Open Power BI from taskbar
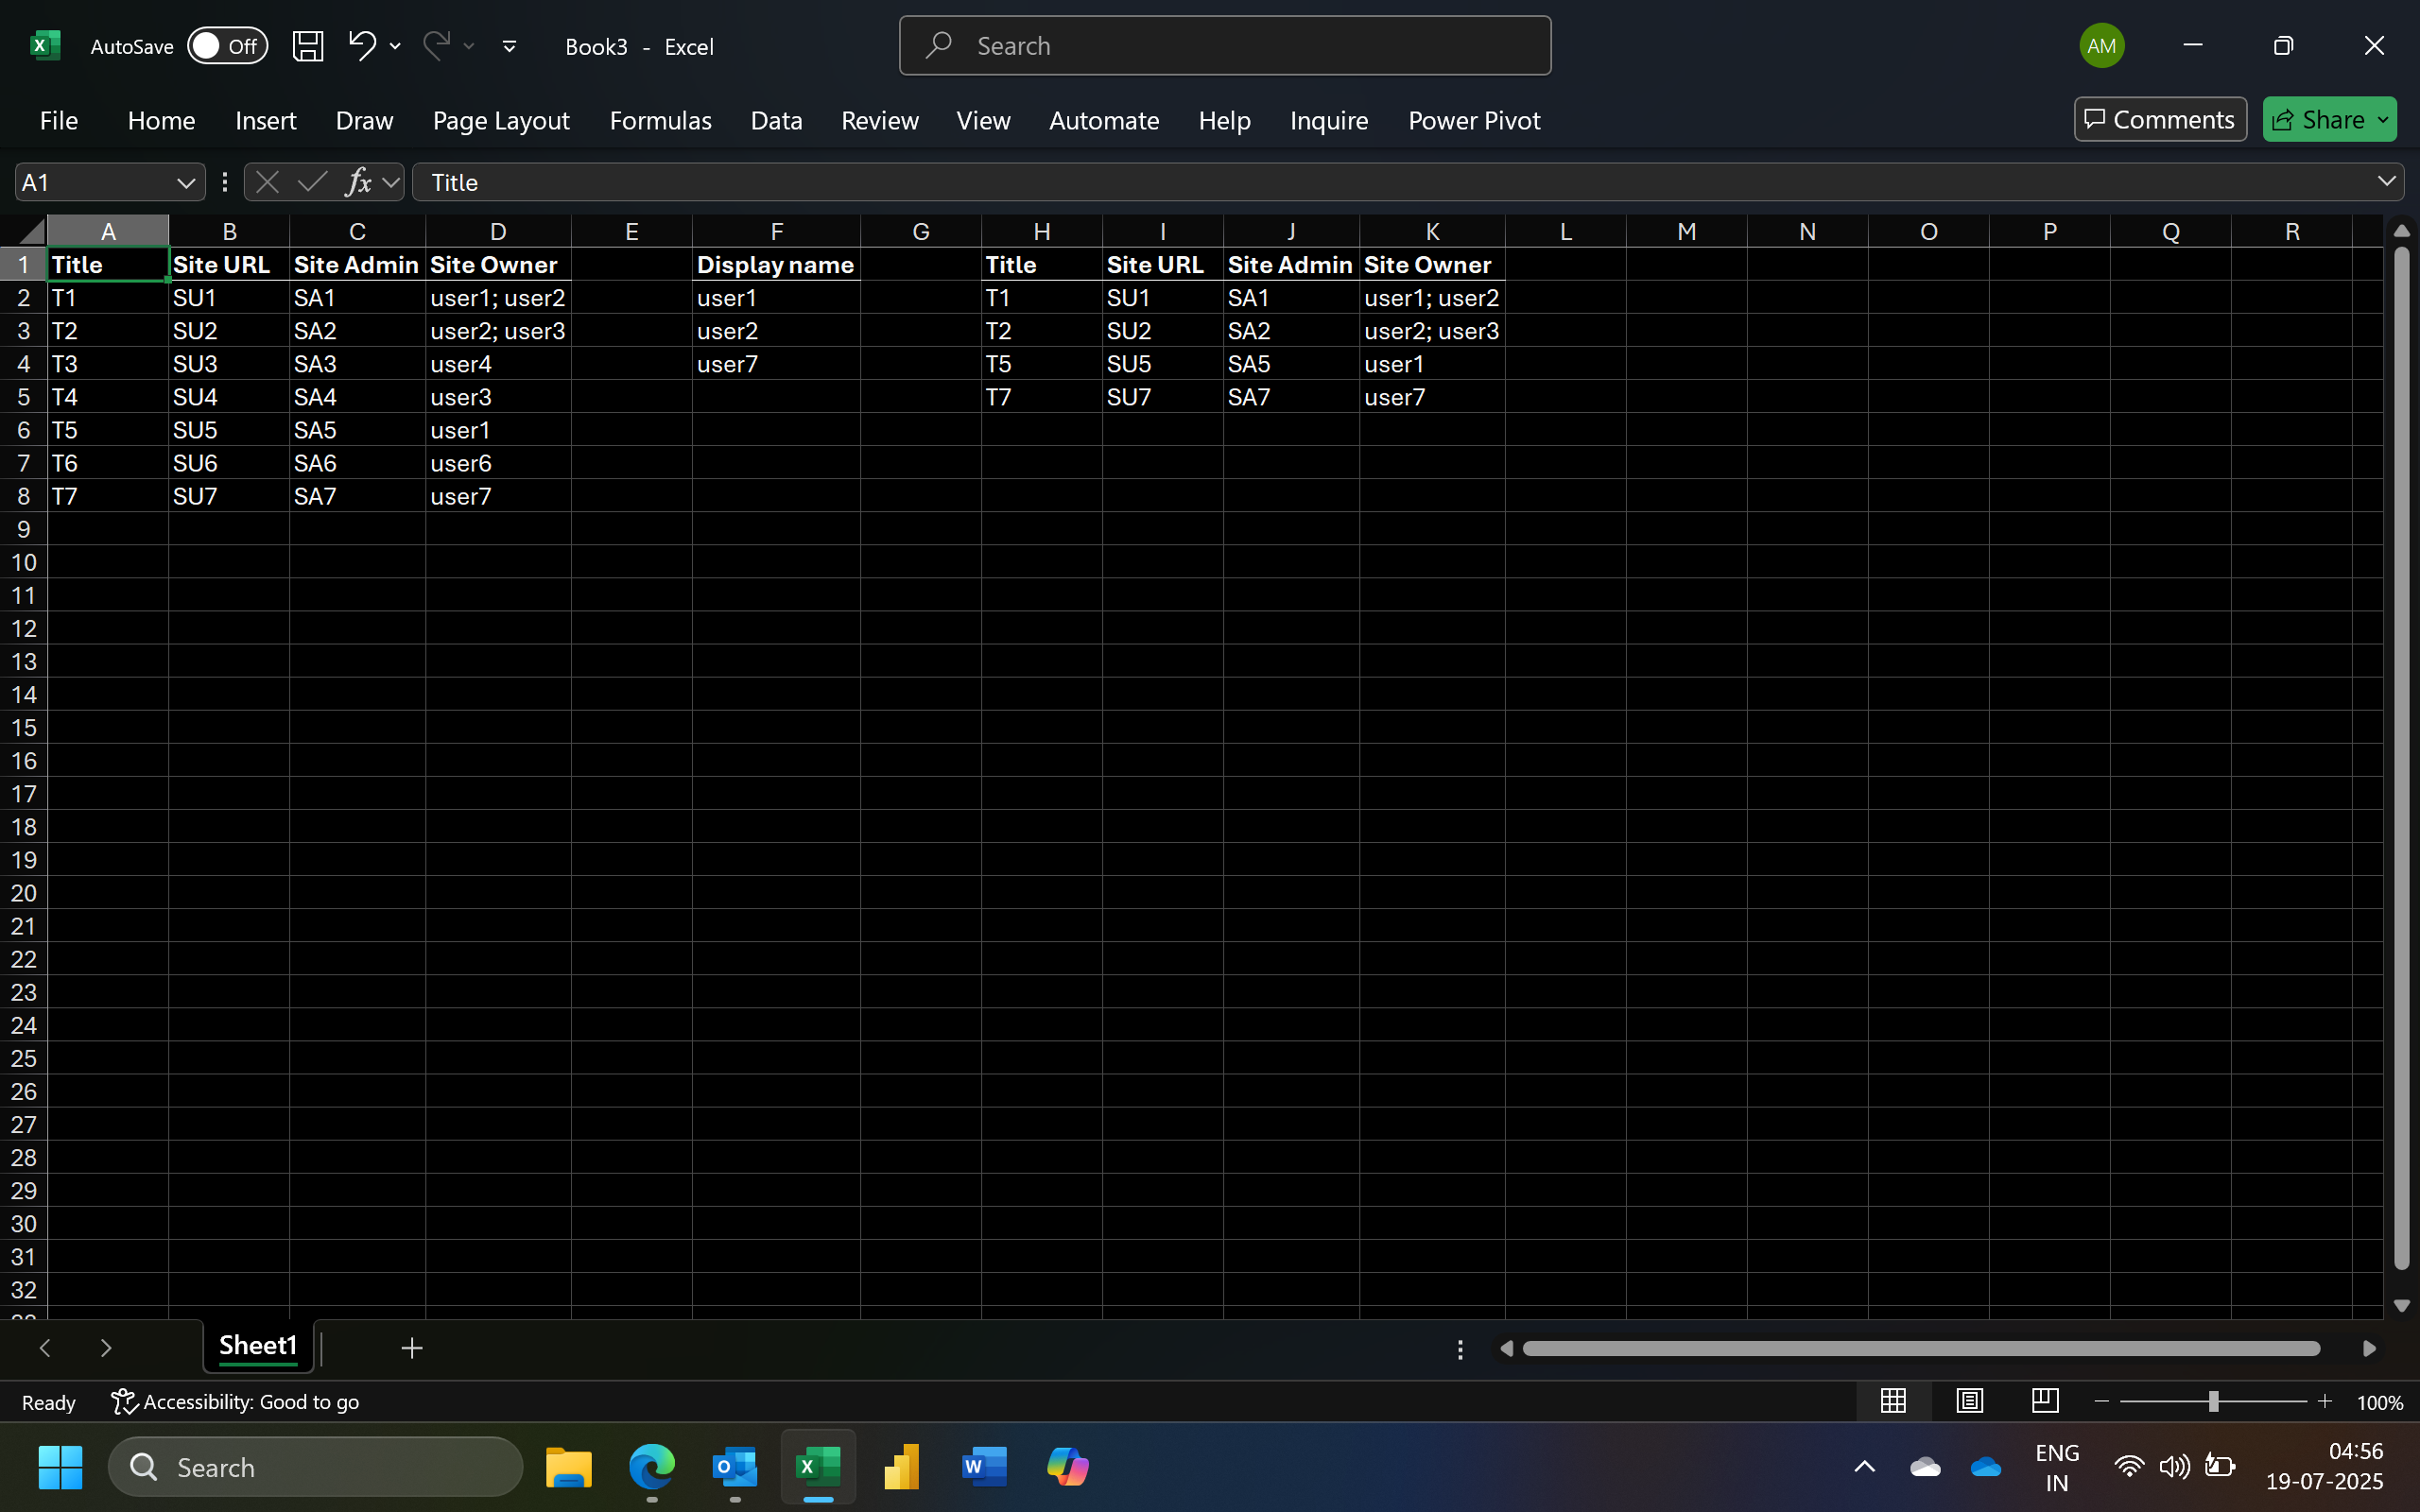2420x1512 pixels. coord(901,1467)
